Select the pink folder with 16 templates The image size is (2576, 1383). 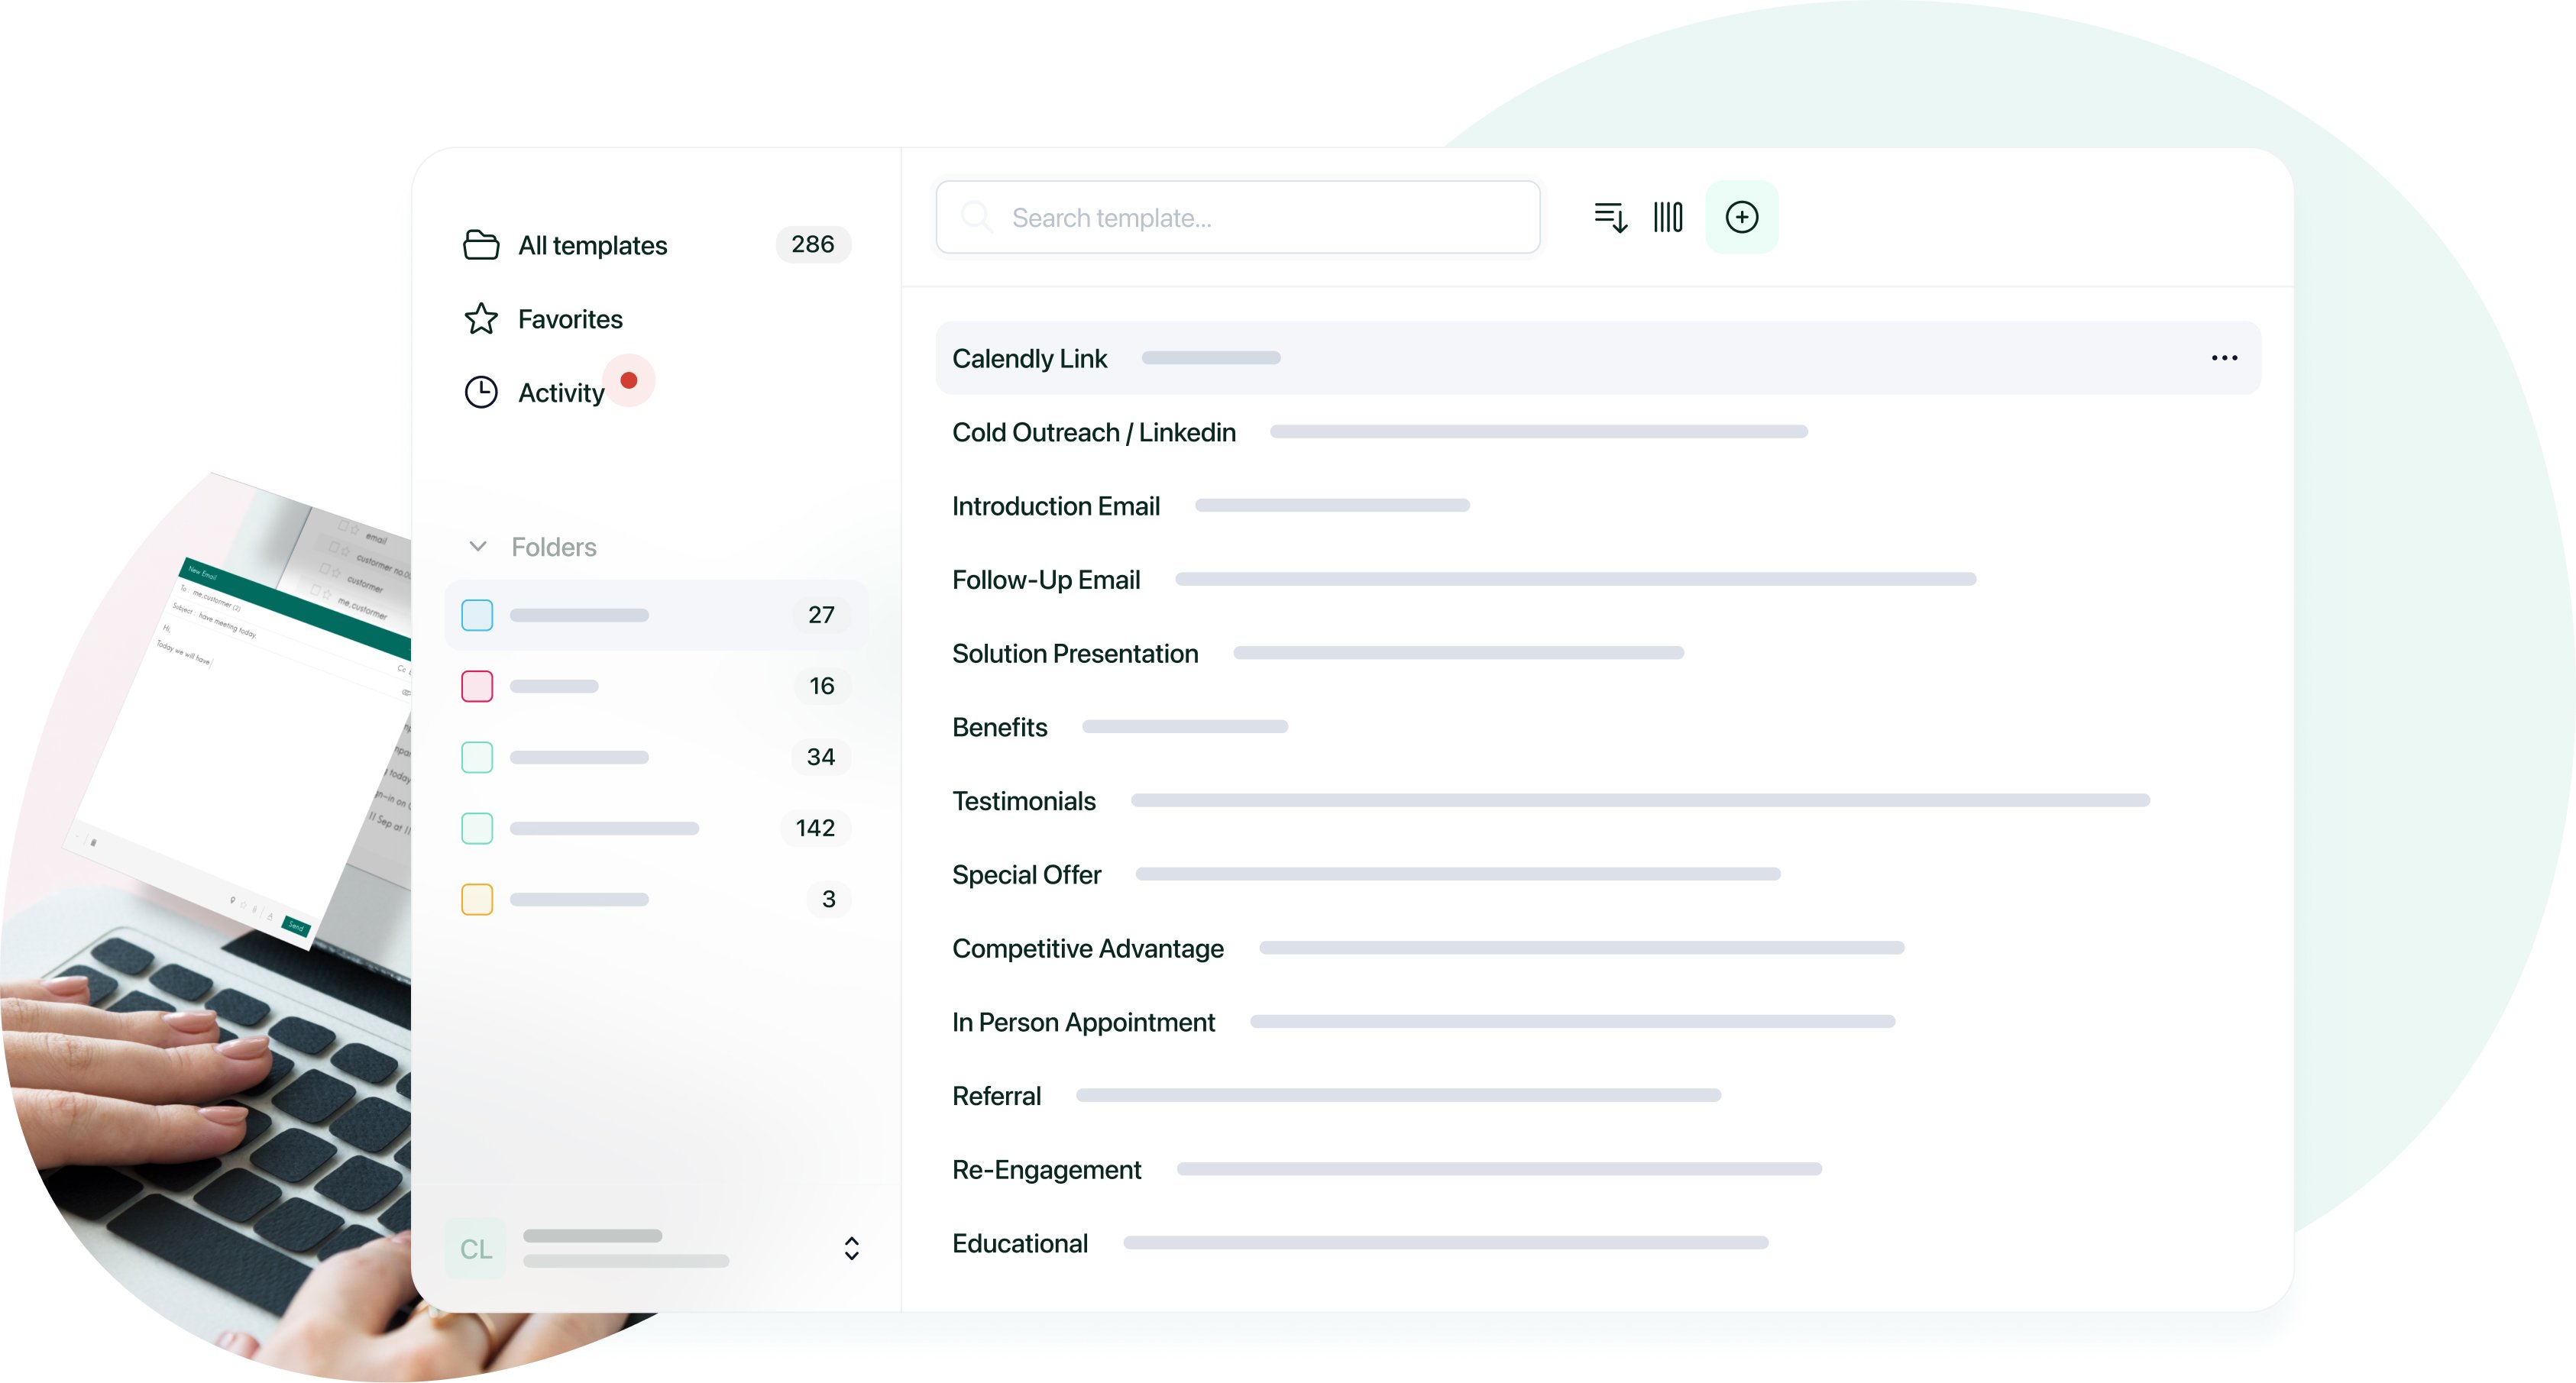(657, 686)
